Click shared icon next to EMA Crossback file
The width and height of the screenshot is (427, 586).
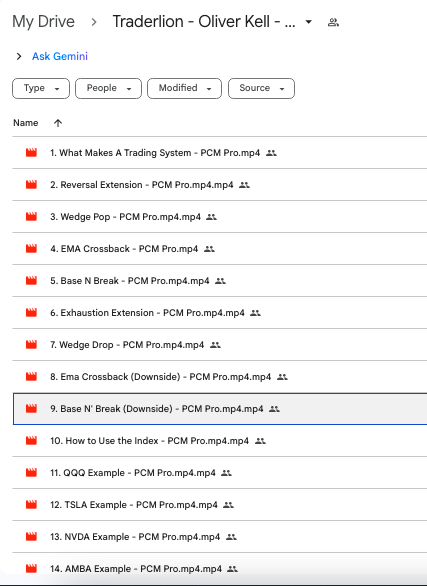[209, 249]
